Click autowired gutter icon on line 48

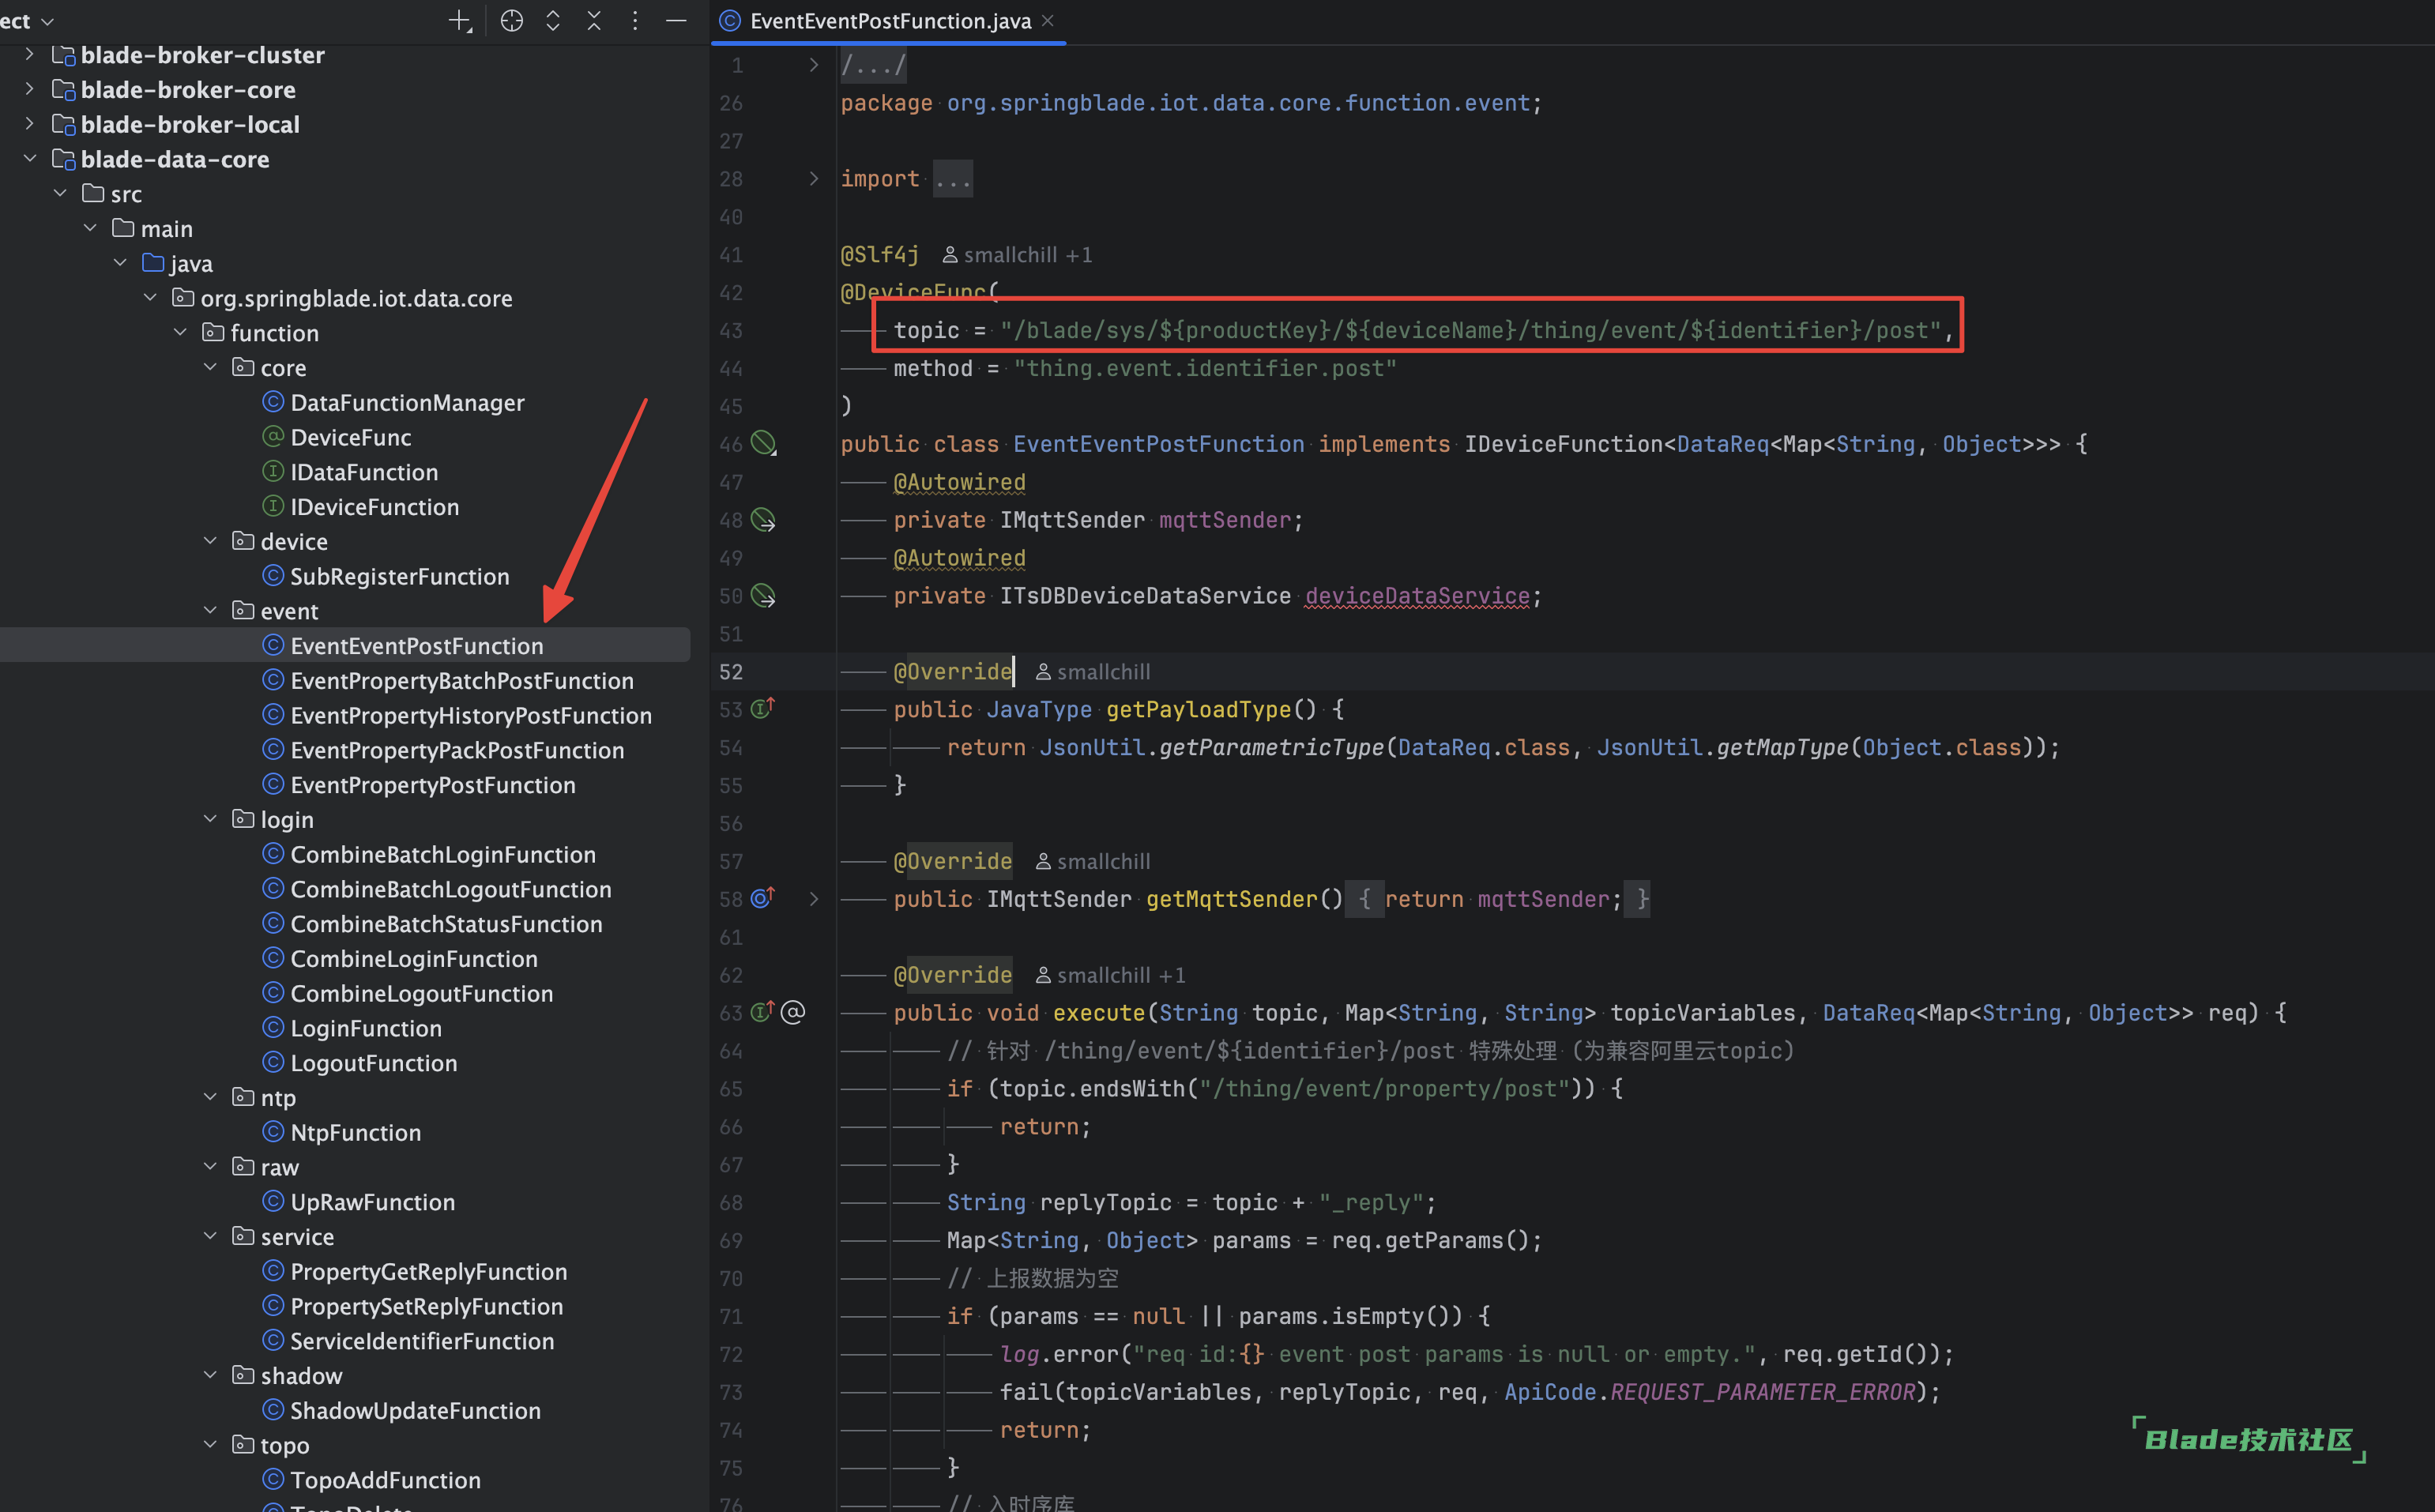pyautogui.click(x=764, y=519)
